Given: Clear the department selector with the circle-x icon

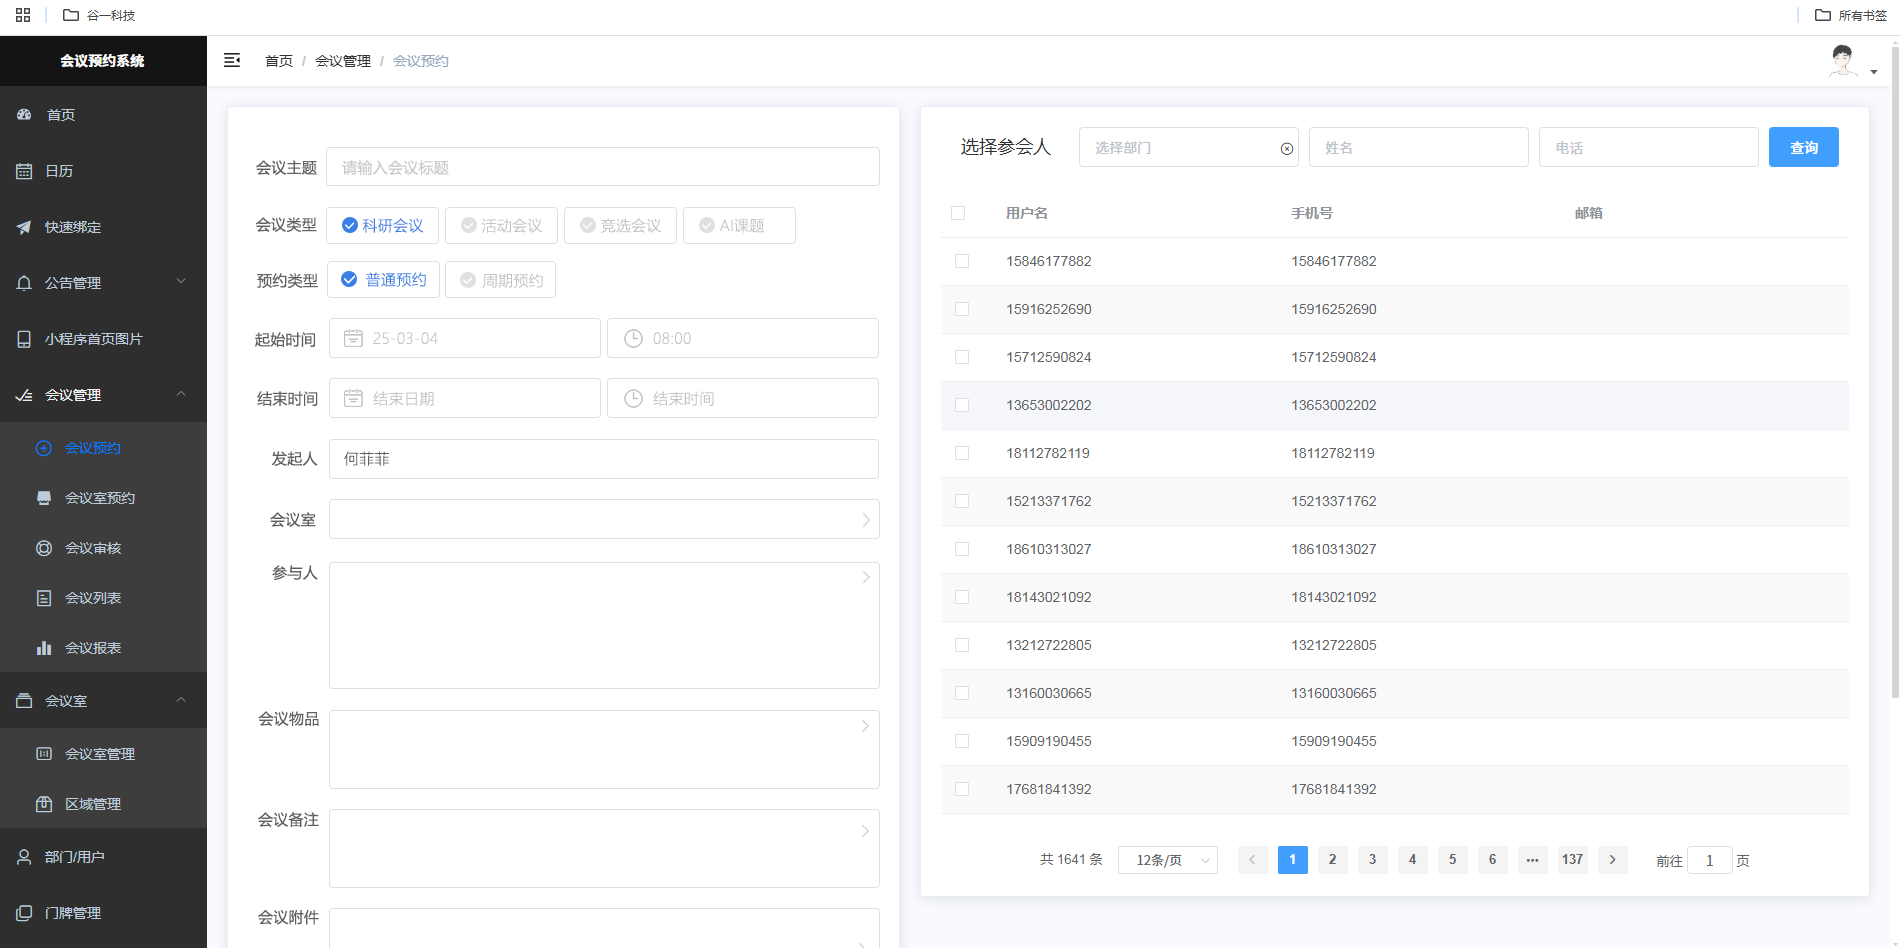Looking at the screenshot, I should coord(1287,149).
